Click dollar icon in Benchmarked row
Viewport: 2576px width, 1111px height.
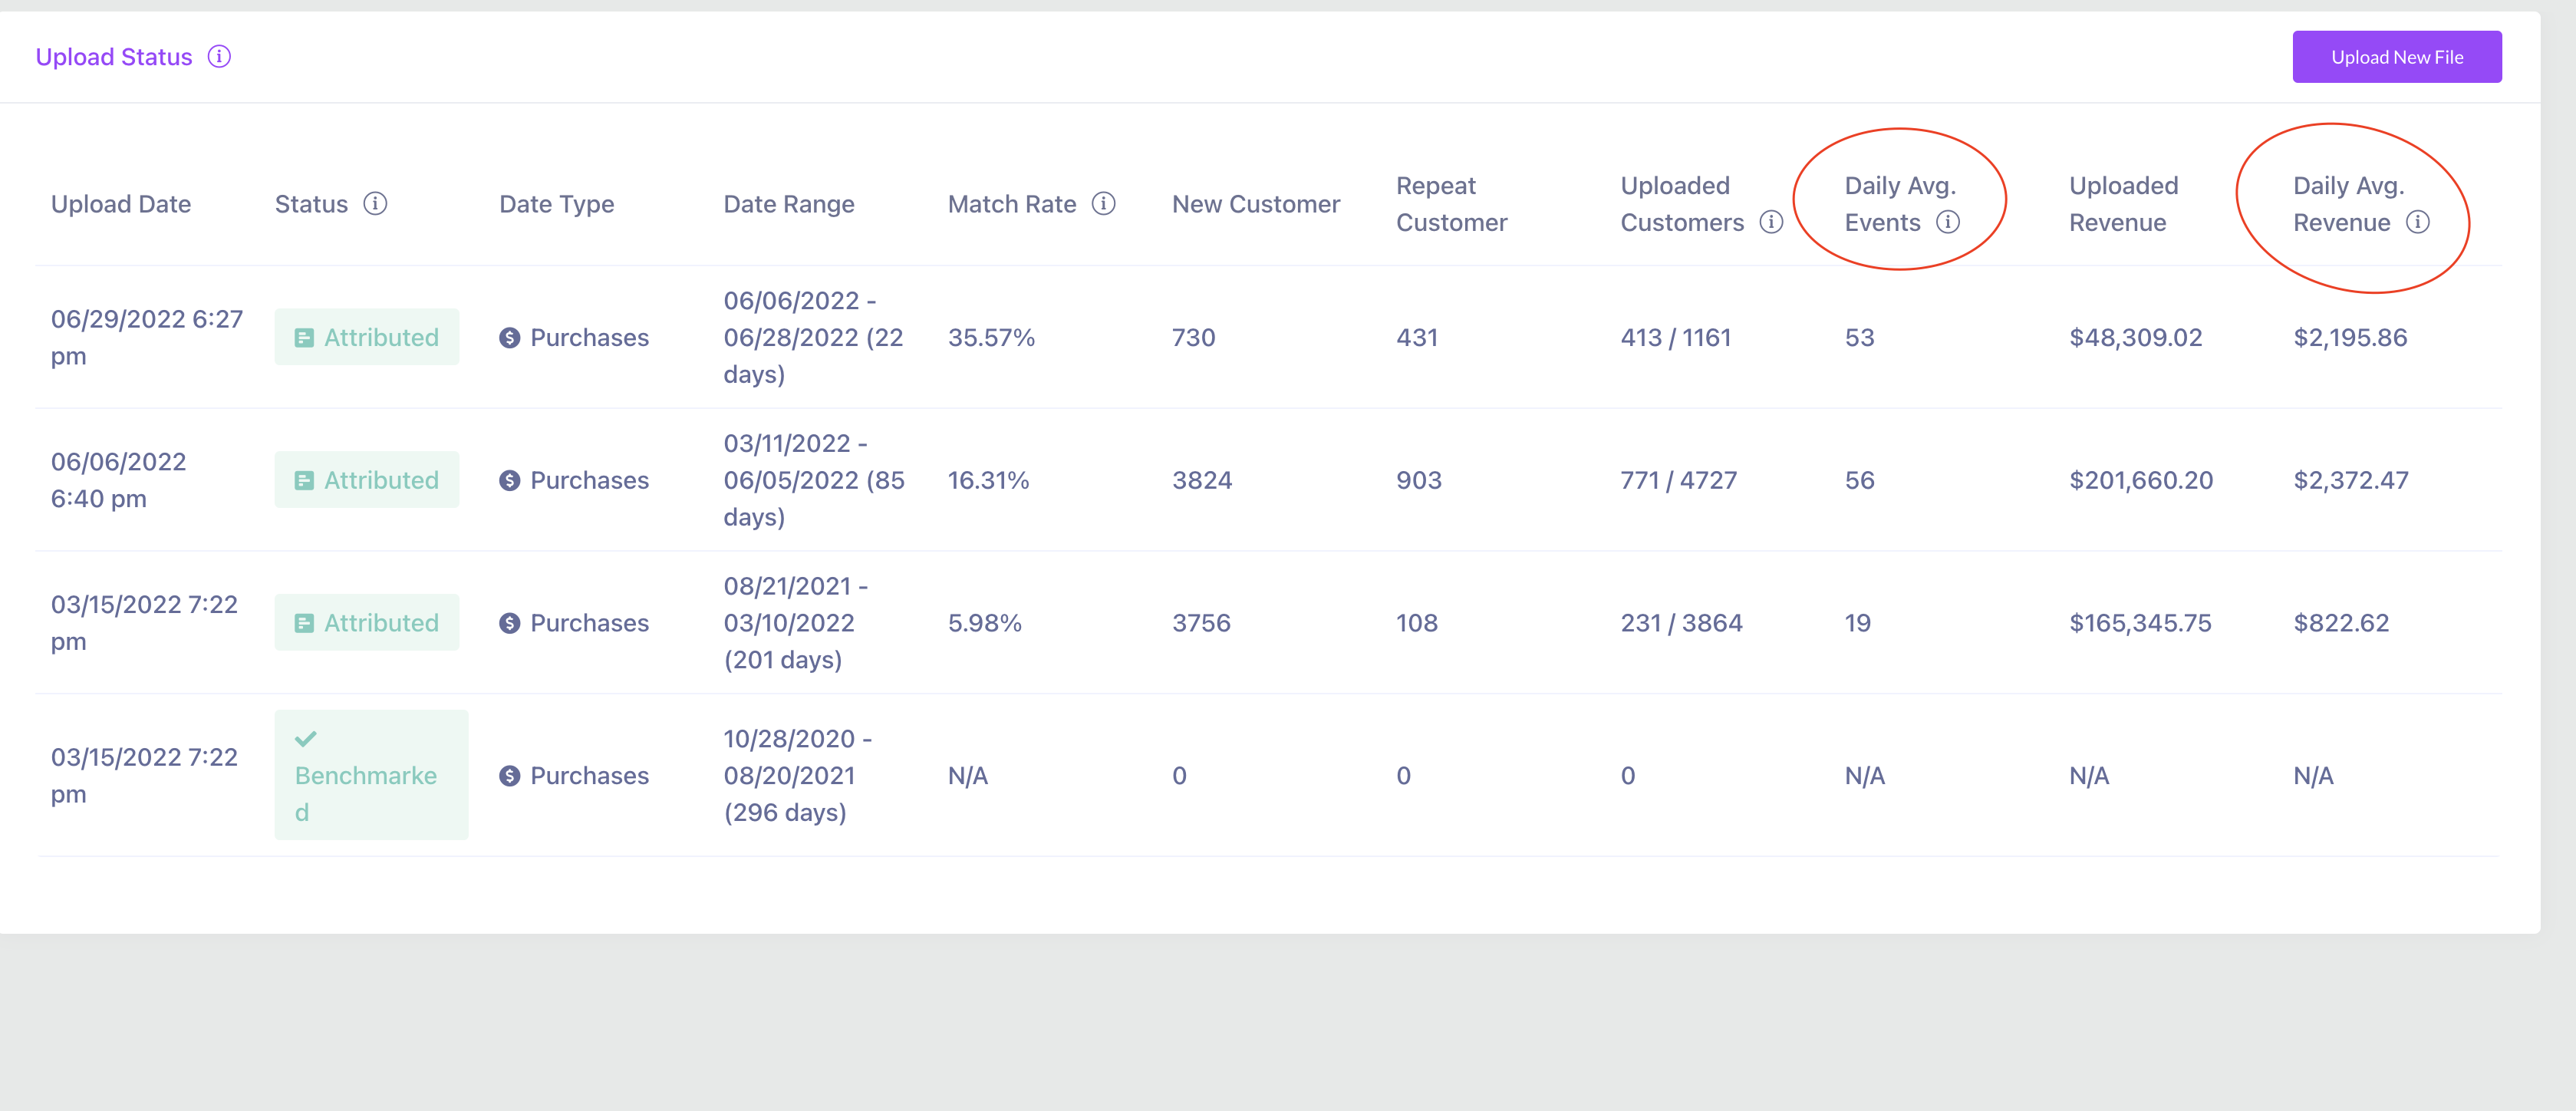pos(510,776)
